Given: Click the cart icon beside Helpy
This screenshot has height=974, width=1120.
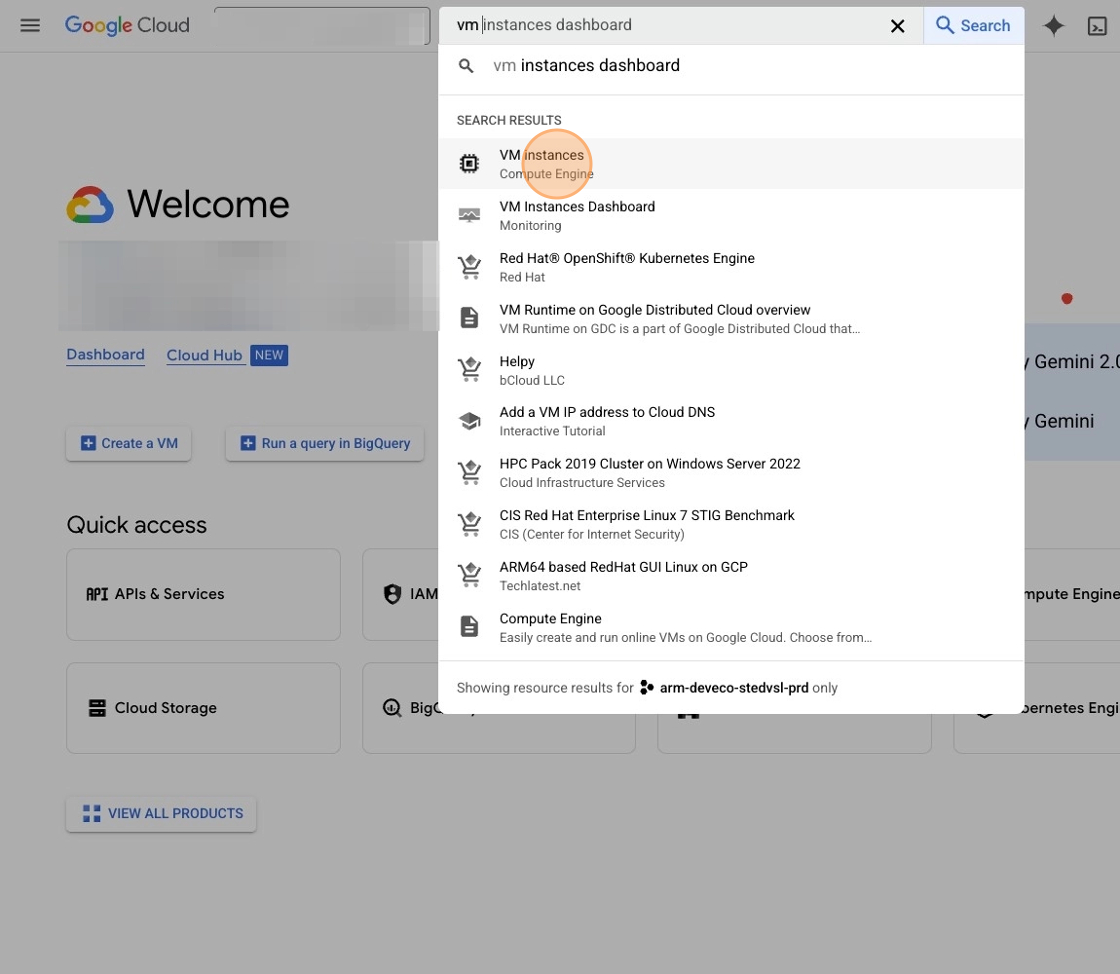Looking at the screenshot, I should pyautogui.click(x=469, y=370).
